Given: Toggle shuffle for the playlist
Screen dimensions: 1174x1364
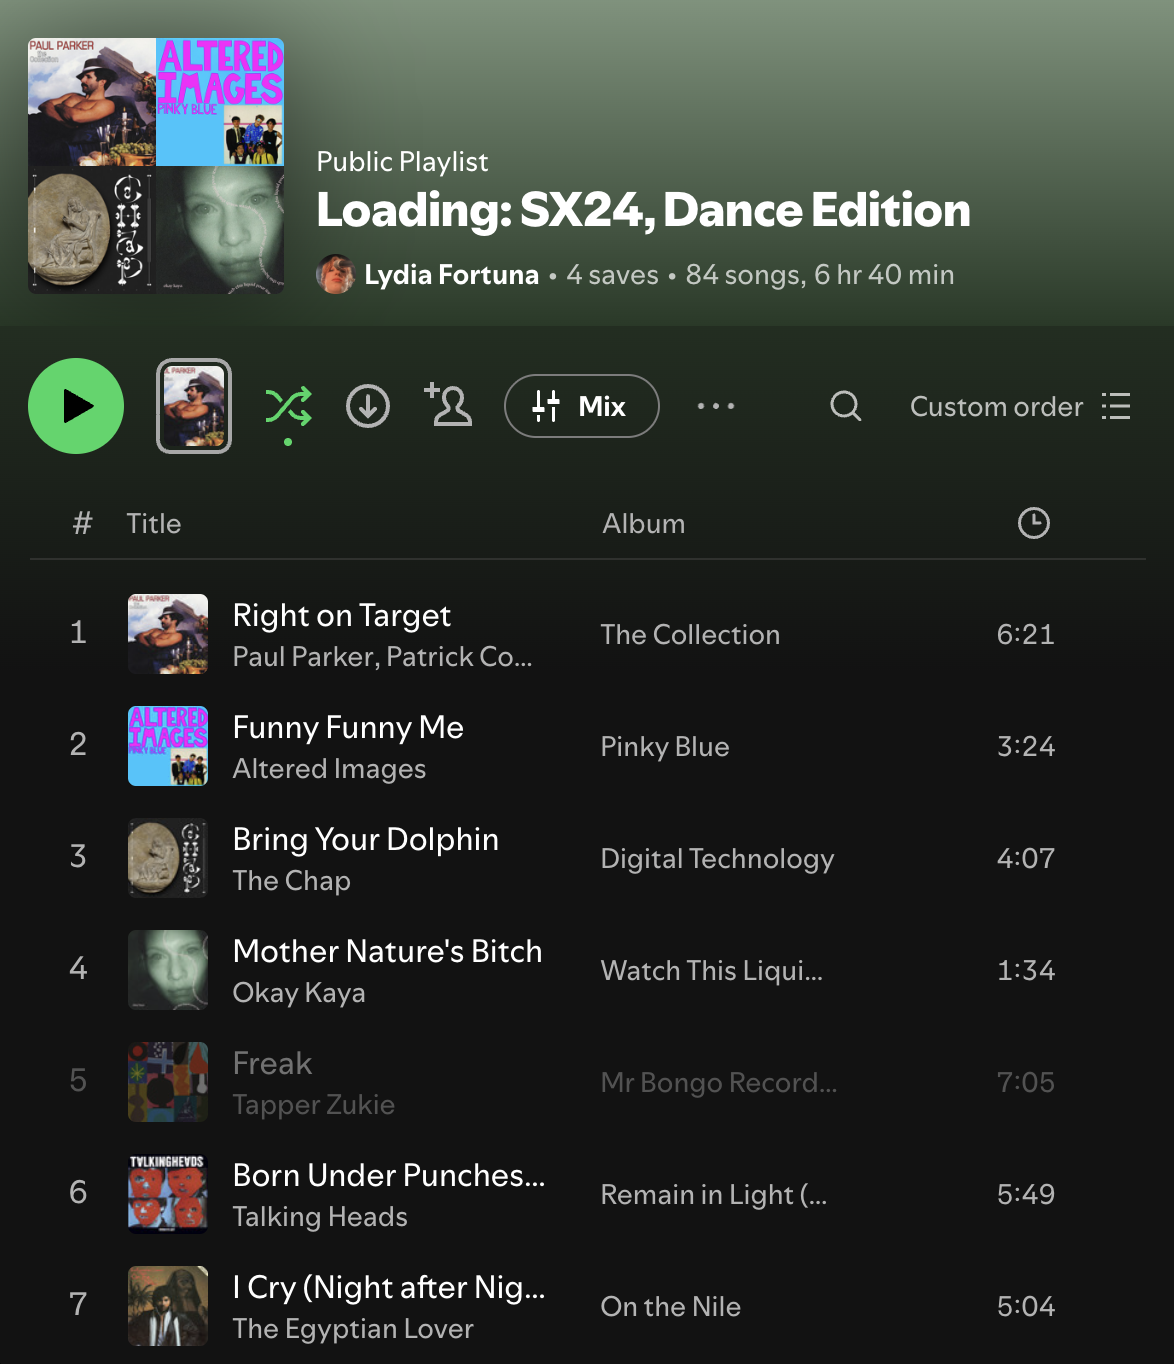Looking at the screenshot, I should [x=288, y=406].
